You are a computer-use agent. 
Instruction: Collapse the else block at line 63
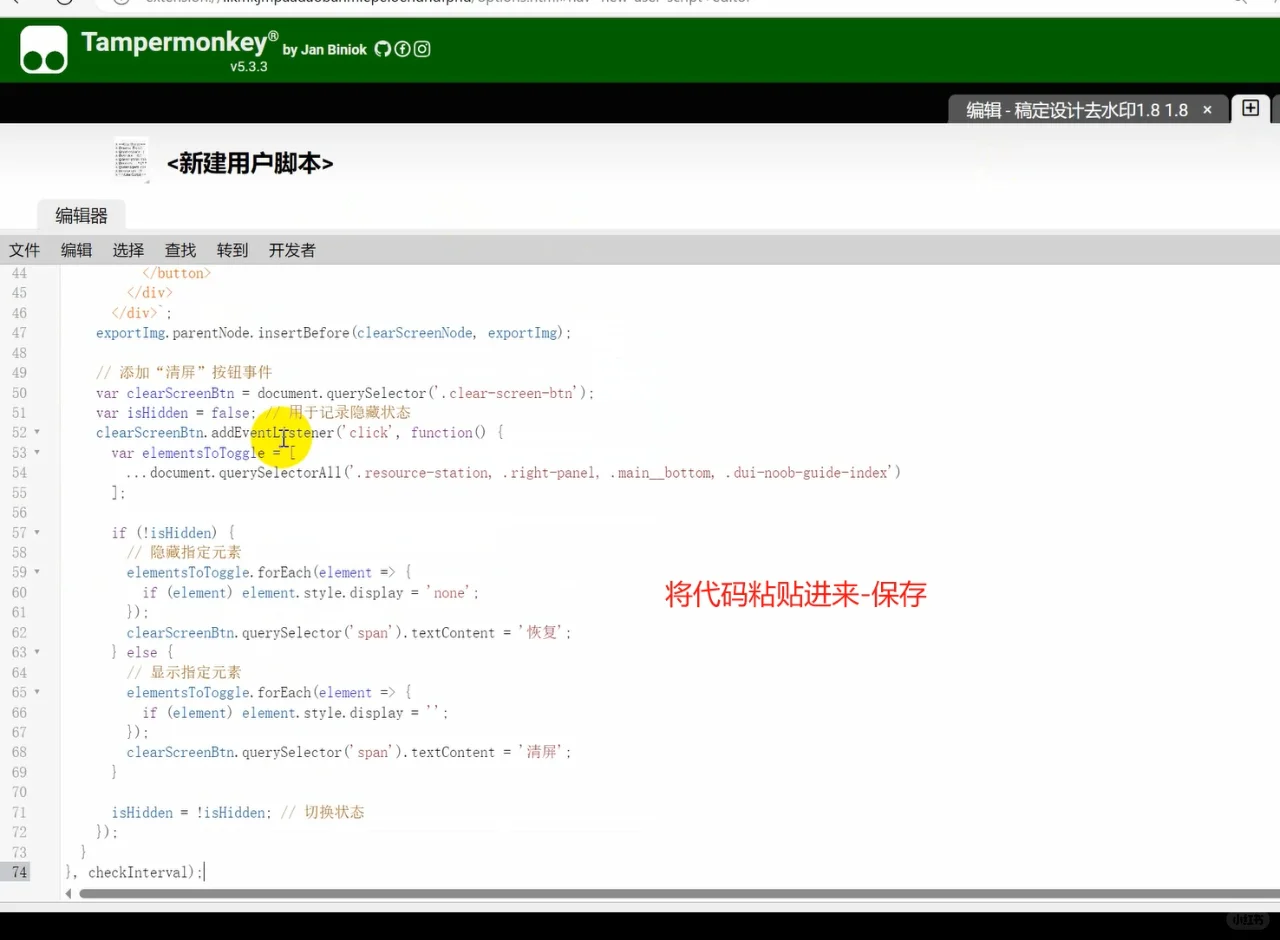[x=37, y=653]
